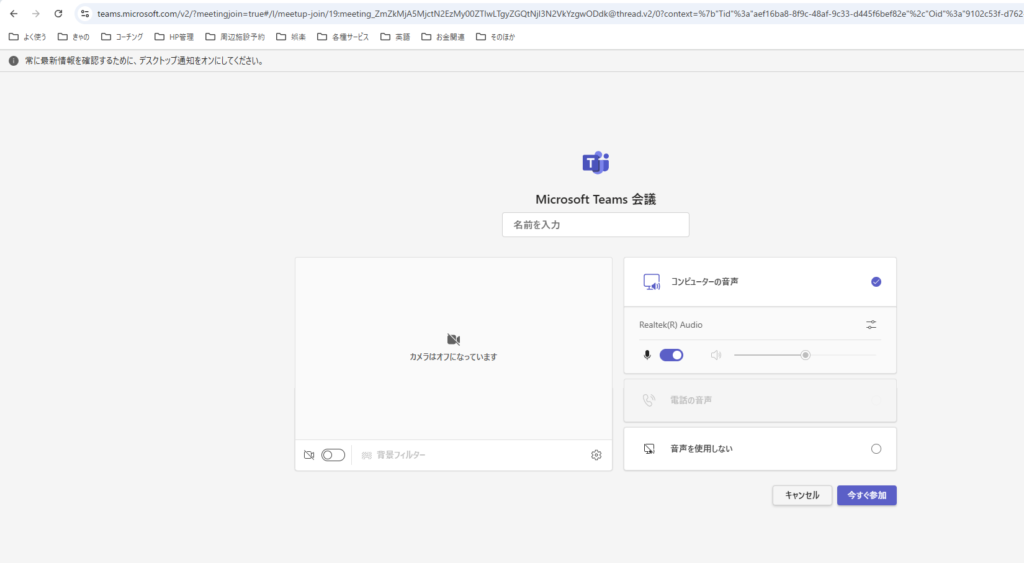This screenshot has height=563, width=1024.
Task: Open the 娯楽 bookmark folder
Action: point(291,37)
